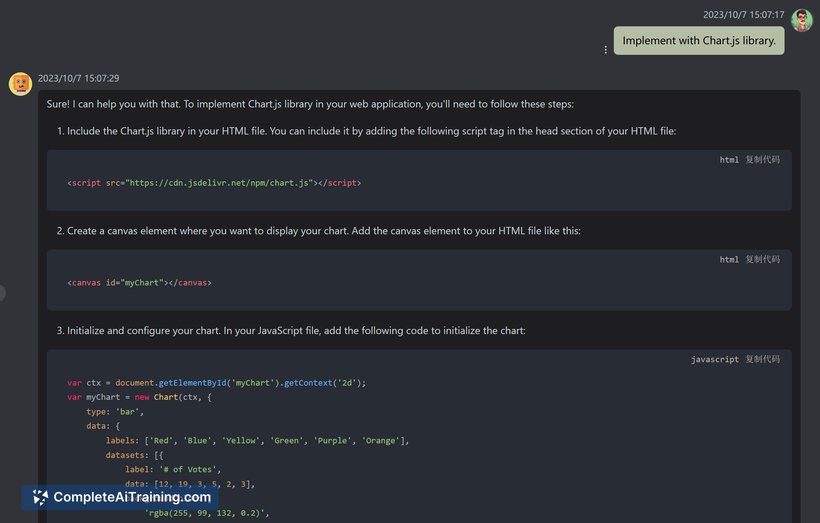Copy the script tag code block
The image size is (820, 523).
point(762,160)
